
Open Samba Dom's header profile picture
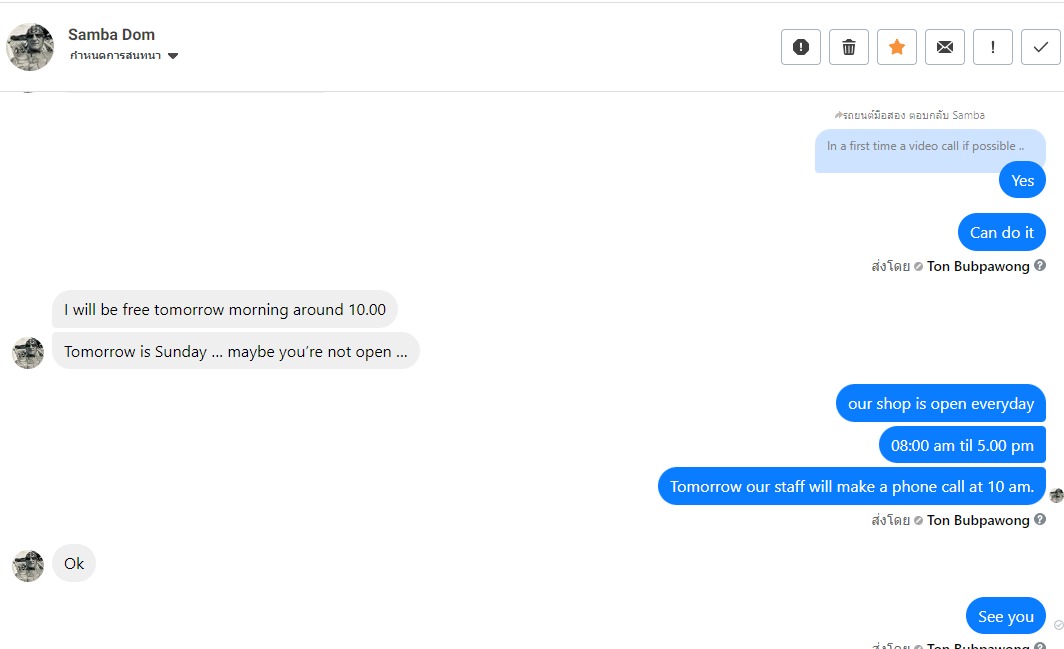point(30,47)
